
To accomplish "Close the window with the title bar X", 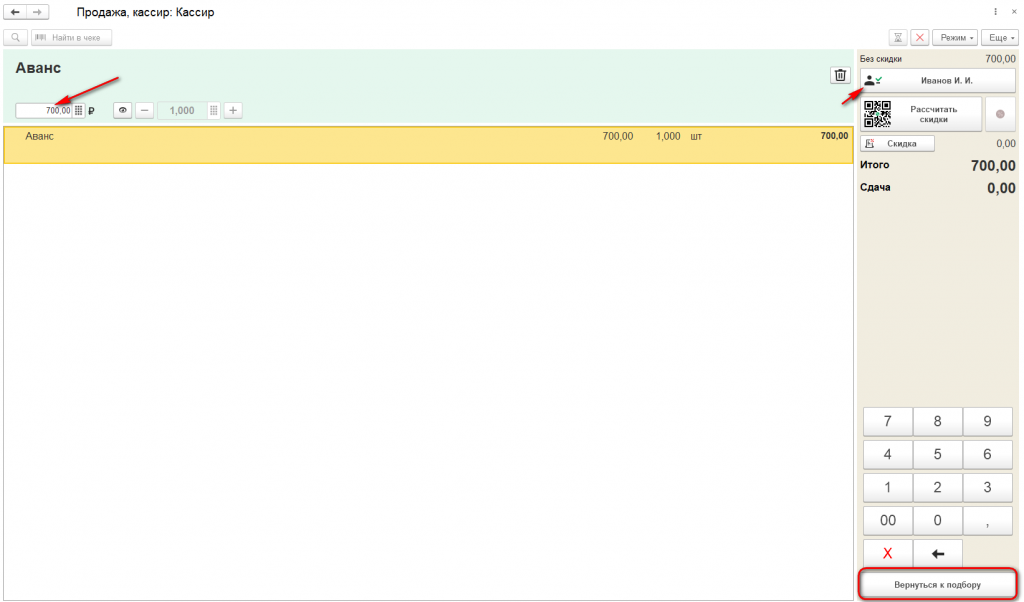I will [1014, 12].
